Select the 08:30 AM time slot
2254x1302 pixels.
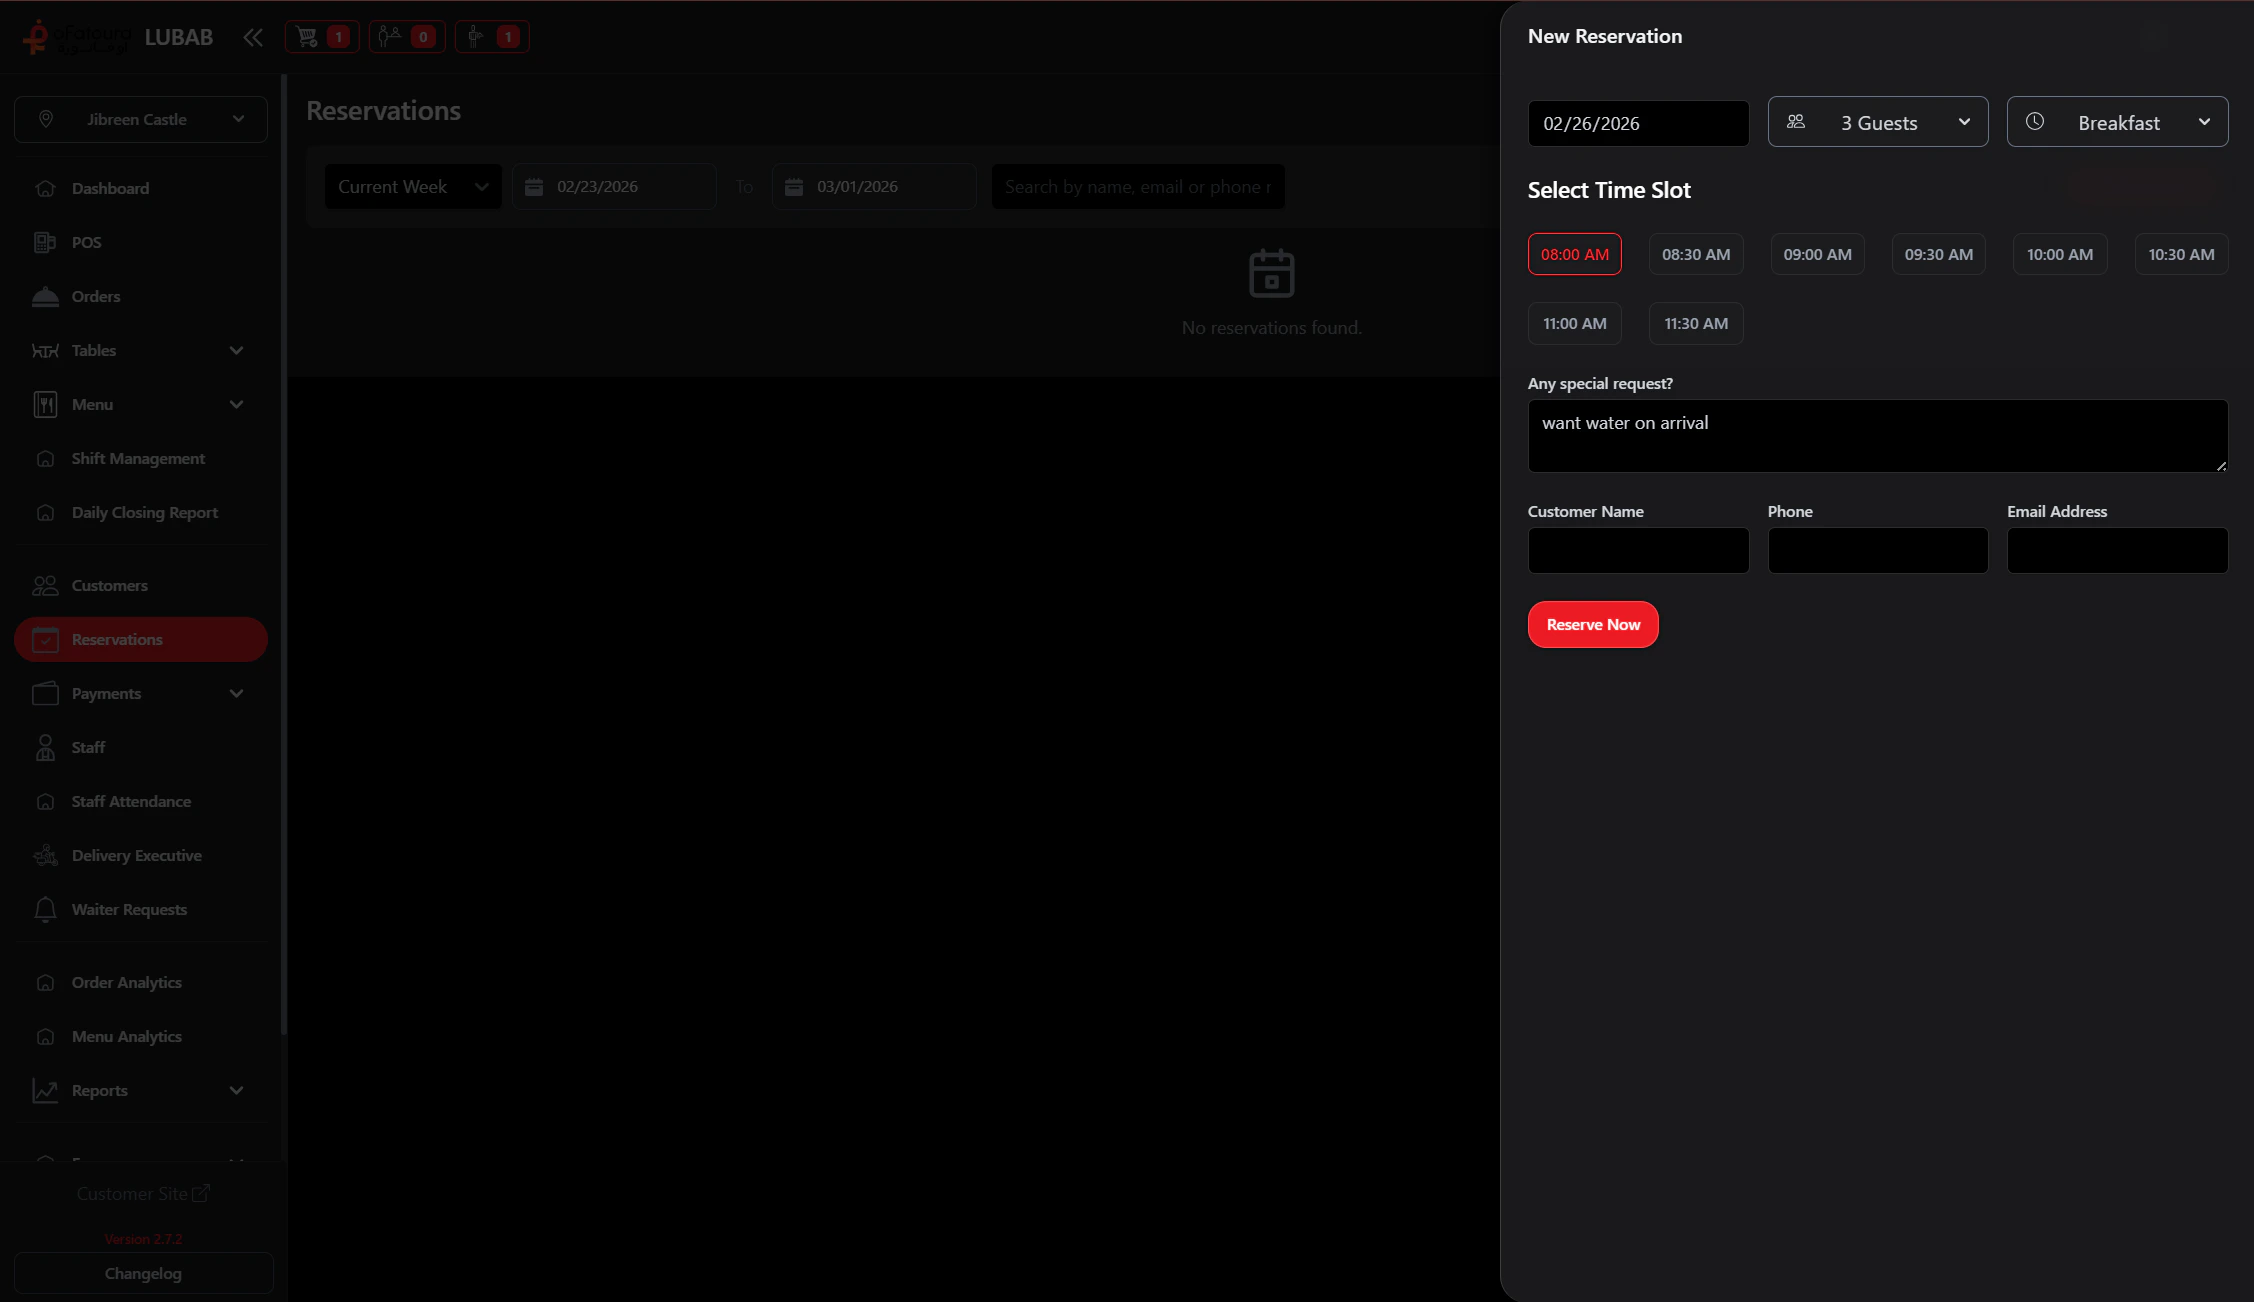[1696, 254]
